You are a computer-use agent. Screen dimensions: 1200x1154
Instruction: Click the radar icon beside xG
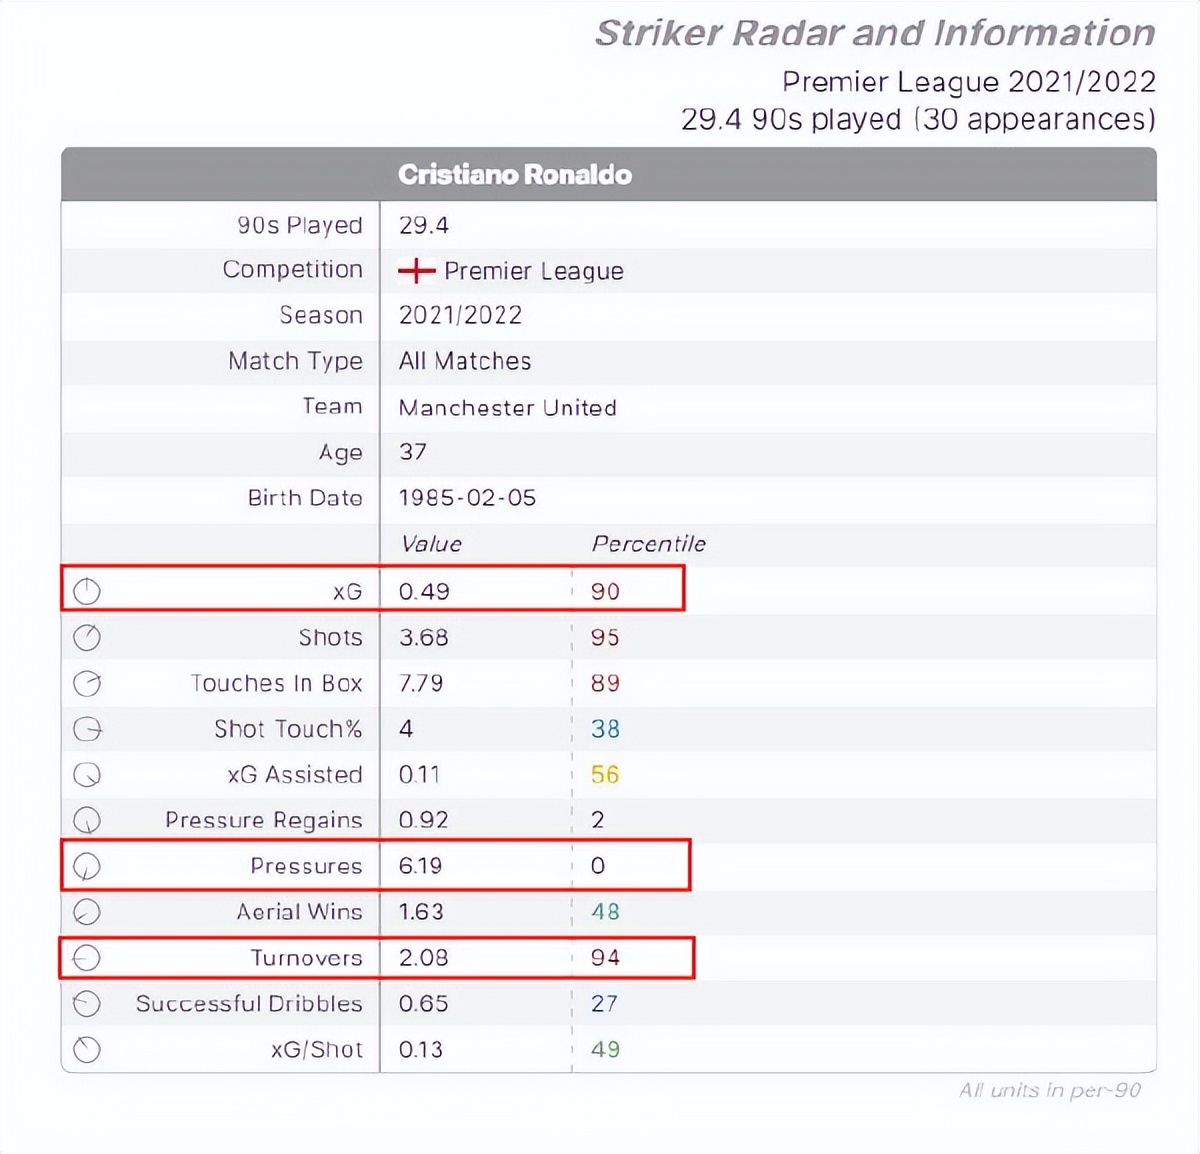click(87, 591)
